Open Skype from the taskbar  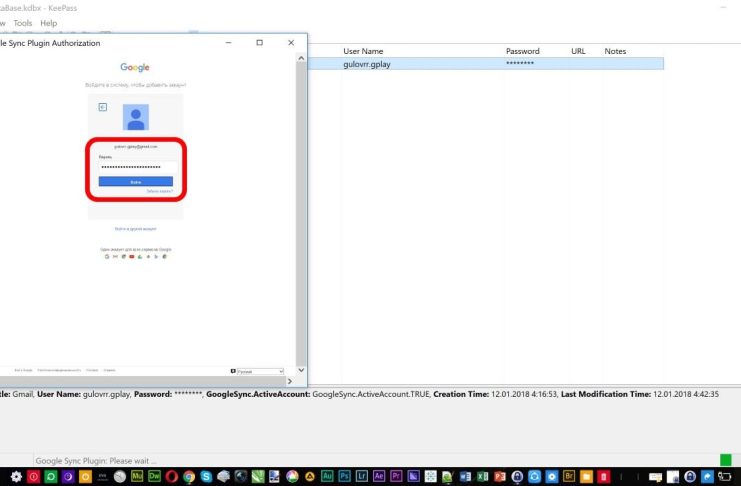coord(206,477)
